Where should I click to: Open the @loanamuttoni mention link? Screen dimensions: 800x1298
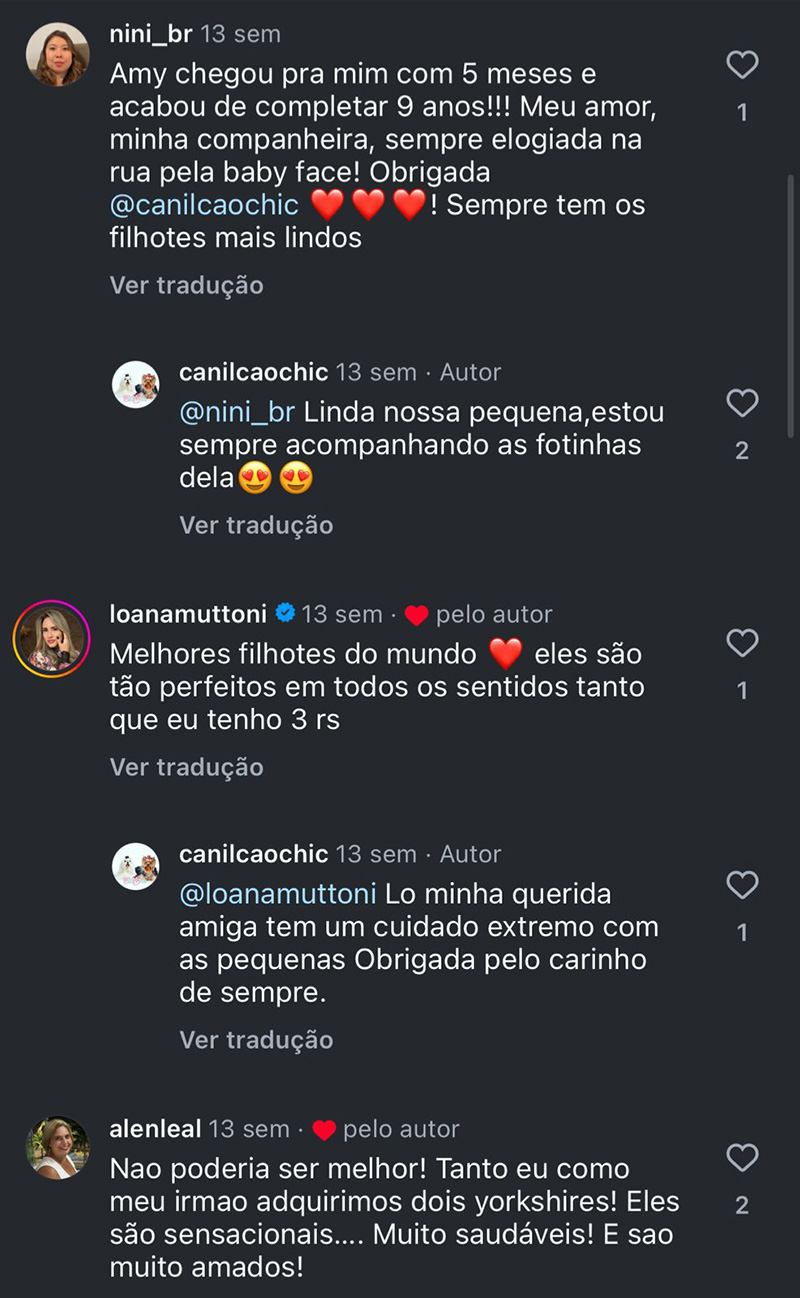pyautogui.click(x=278, y=893)
